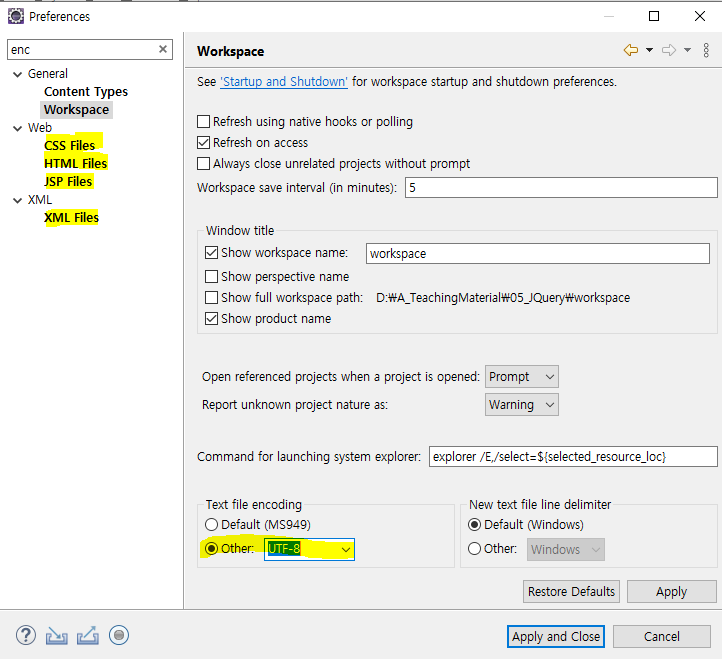This screenshot has width=722, height=659.
Task: Select Content Types in the tree
Action: point(86,92)
